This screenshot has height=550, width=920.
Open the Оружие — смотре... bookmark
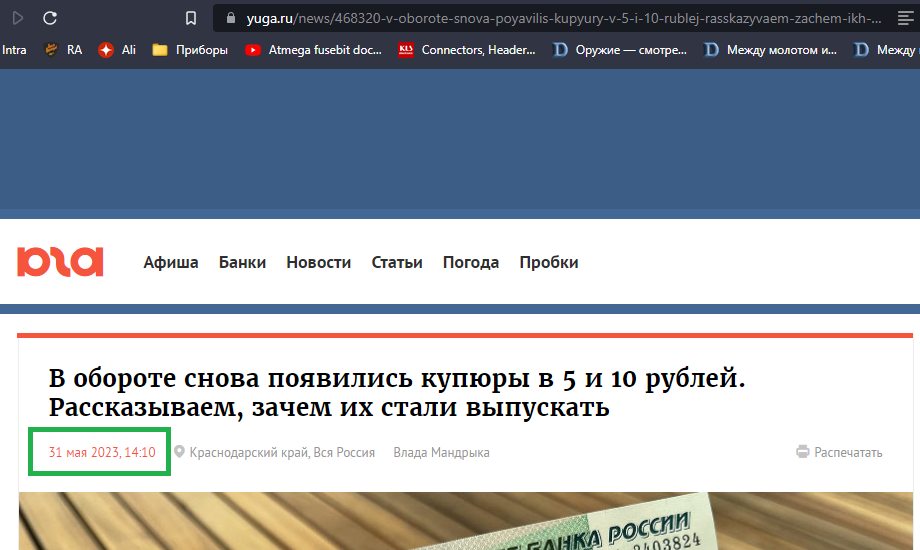point(620,50)
